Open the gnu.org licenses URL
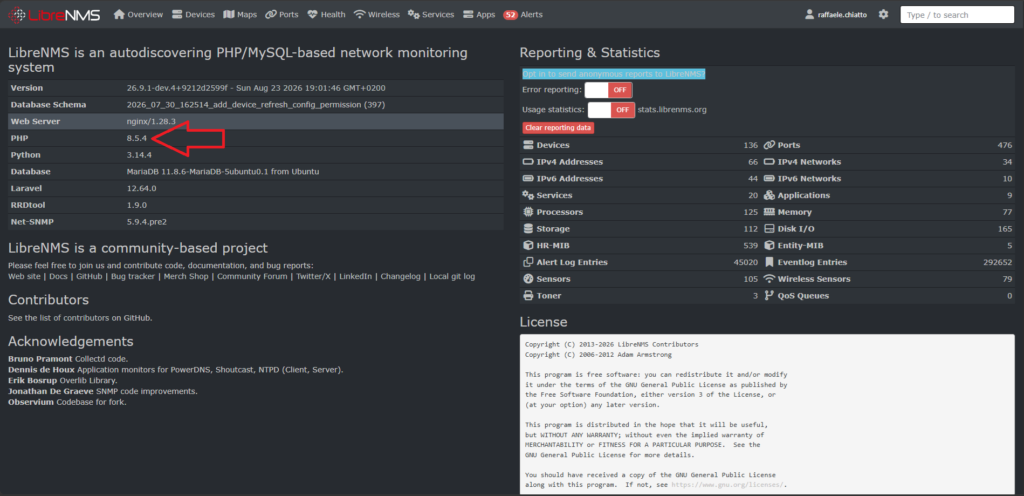The image size is (1024, 496). 727,485
